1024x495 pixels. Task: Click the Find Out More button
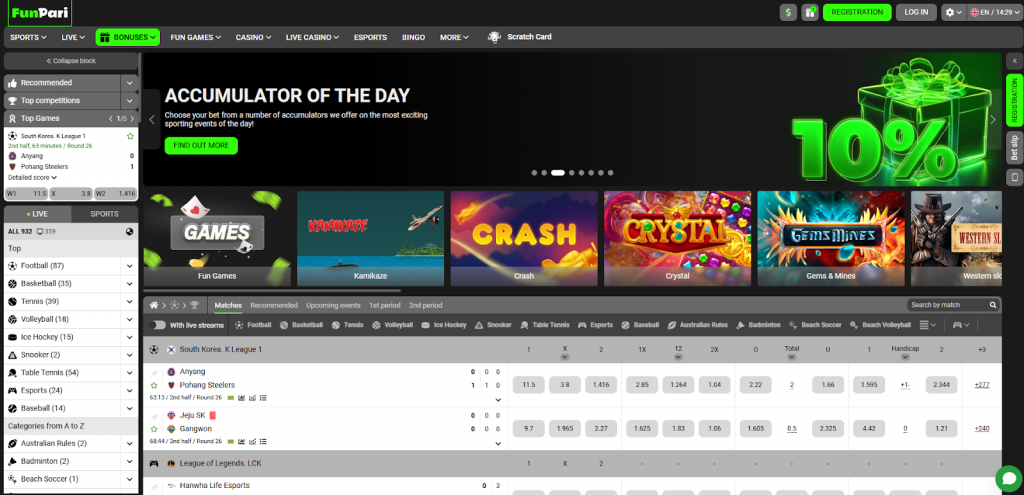201,145
